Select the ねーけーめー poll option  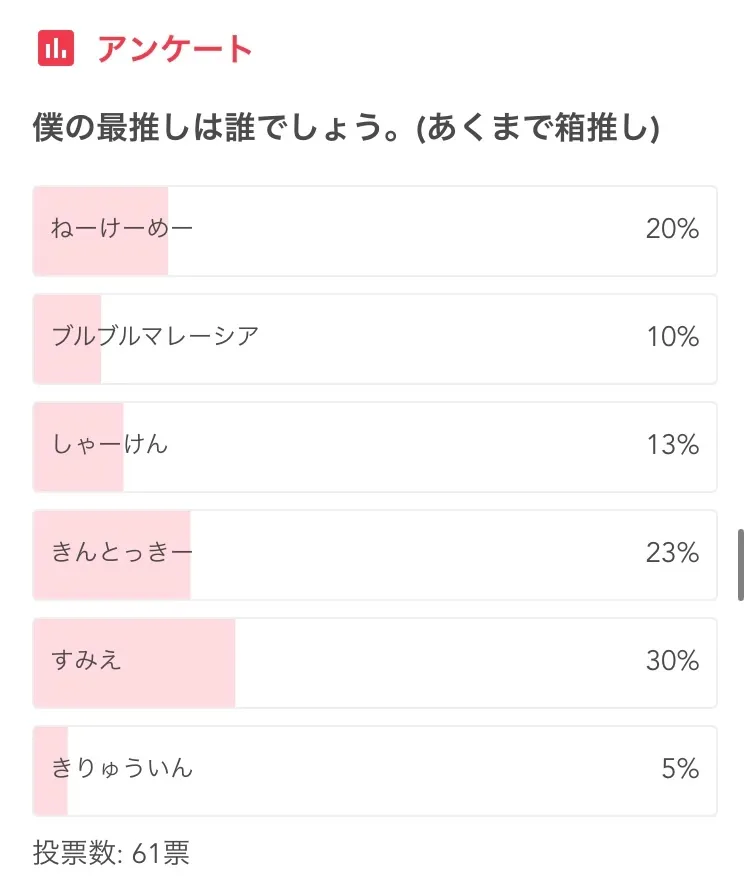tap(121, 230)
